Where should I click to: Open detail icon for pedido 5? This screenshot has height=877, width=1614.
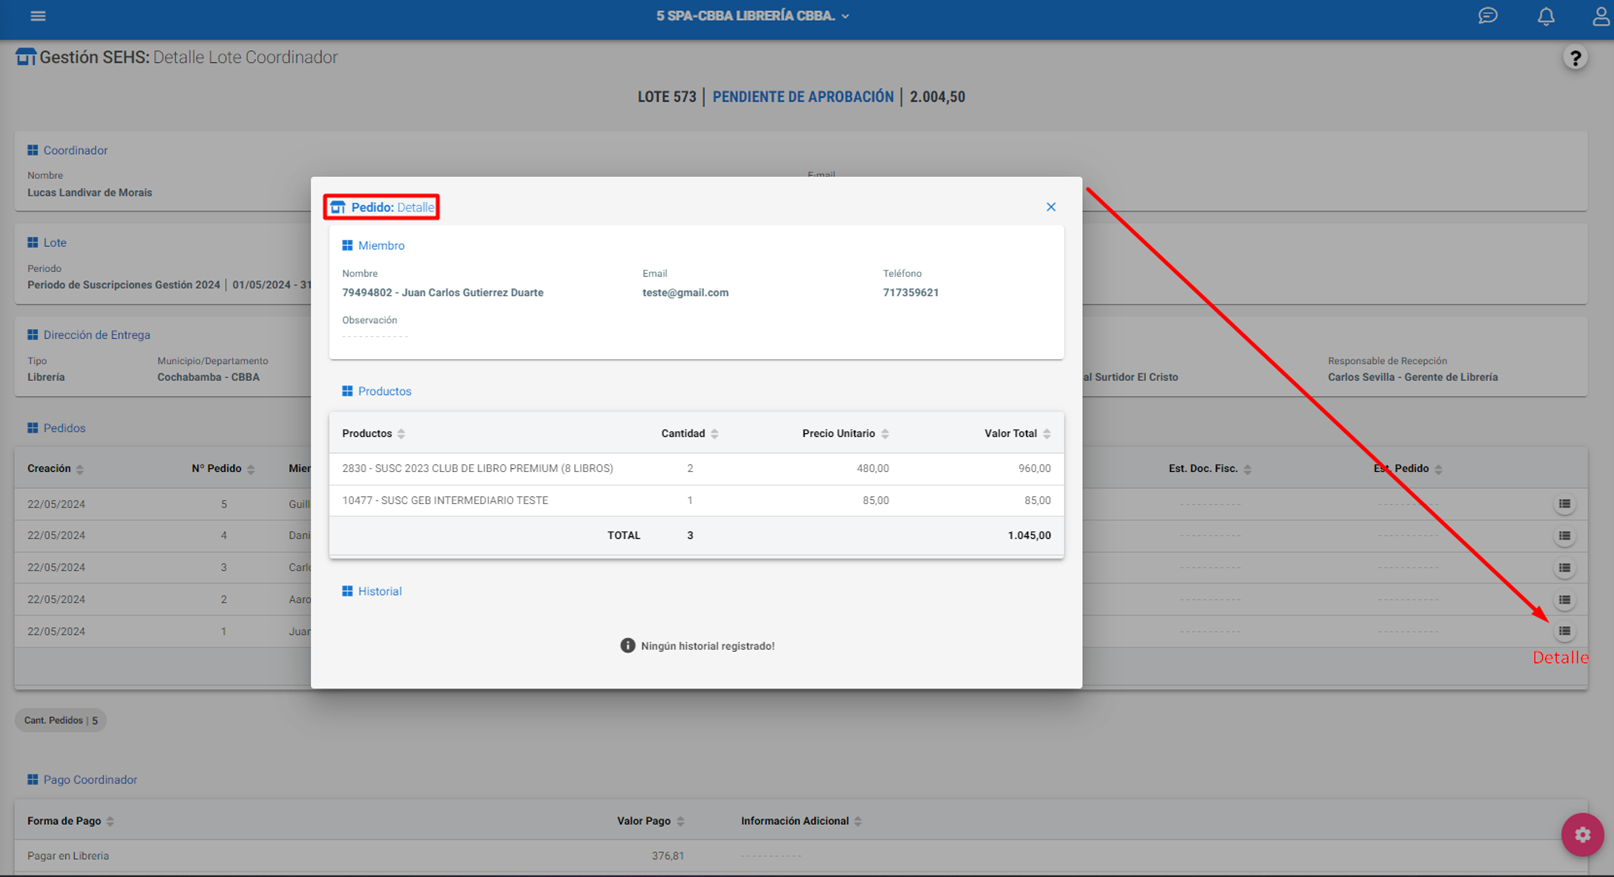pyautogui.click(x=1564, y=504)
